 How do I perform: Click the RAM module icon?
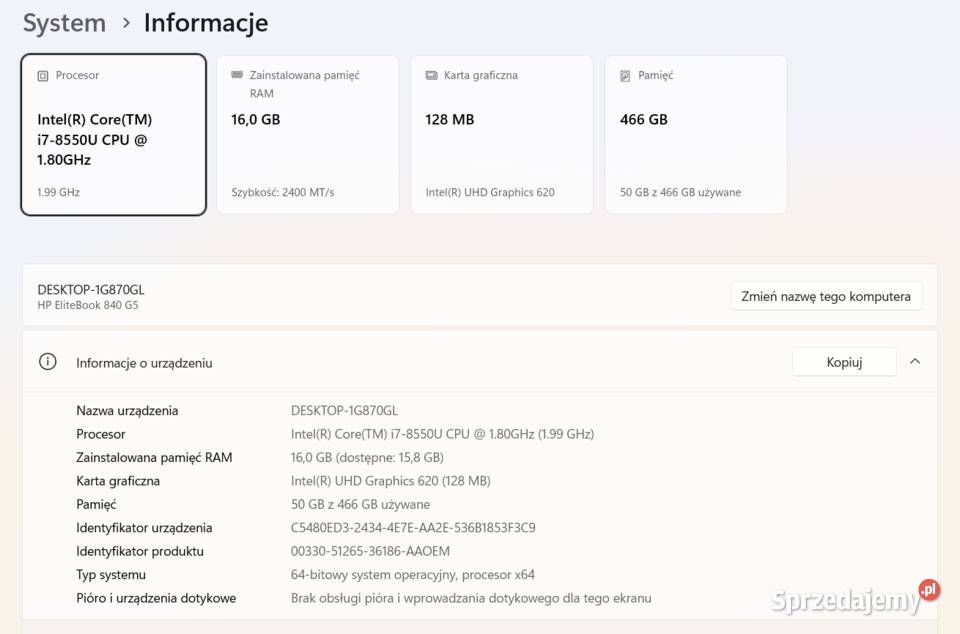237,75
